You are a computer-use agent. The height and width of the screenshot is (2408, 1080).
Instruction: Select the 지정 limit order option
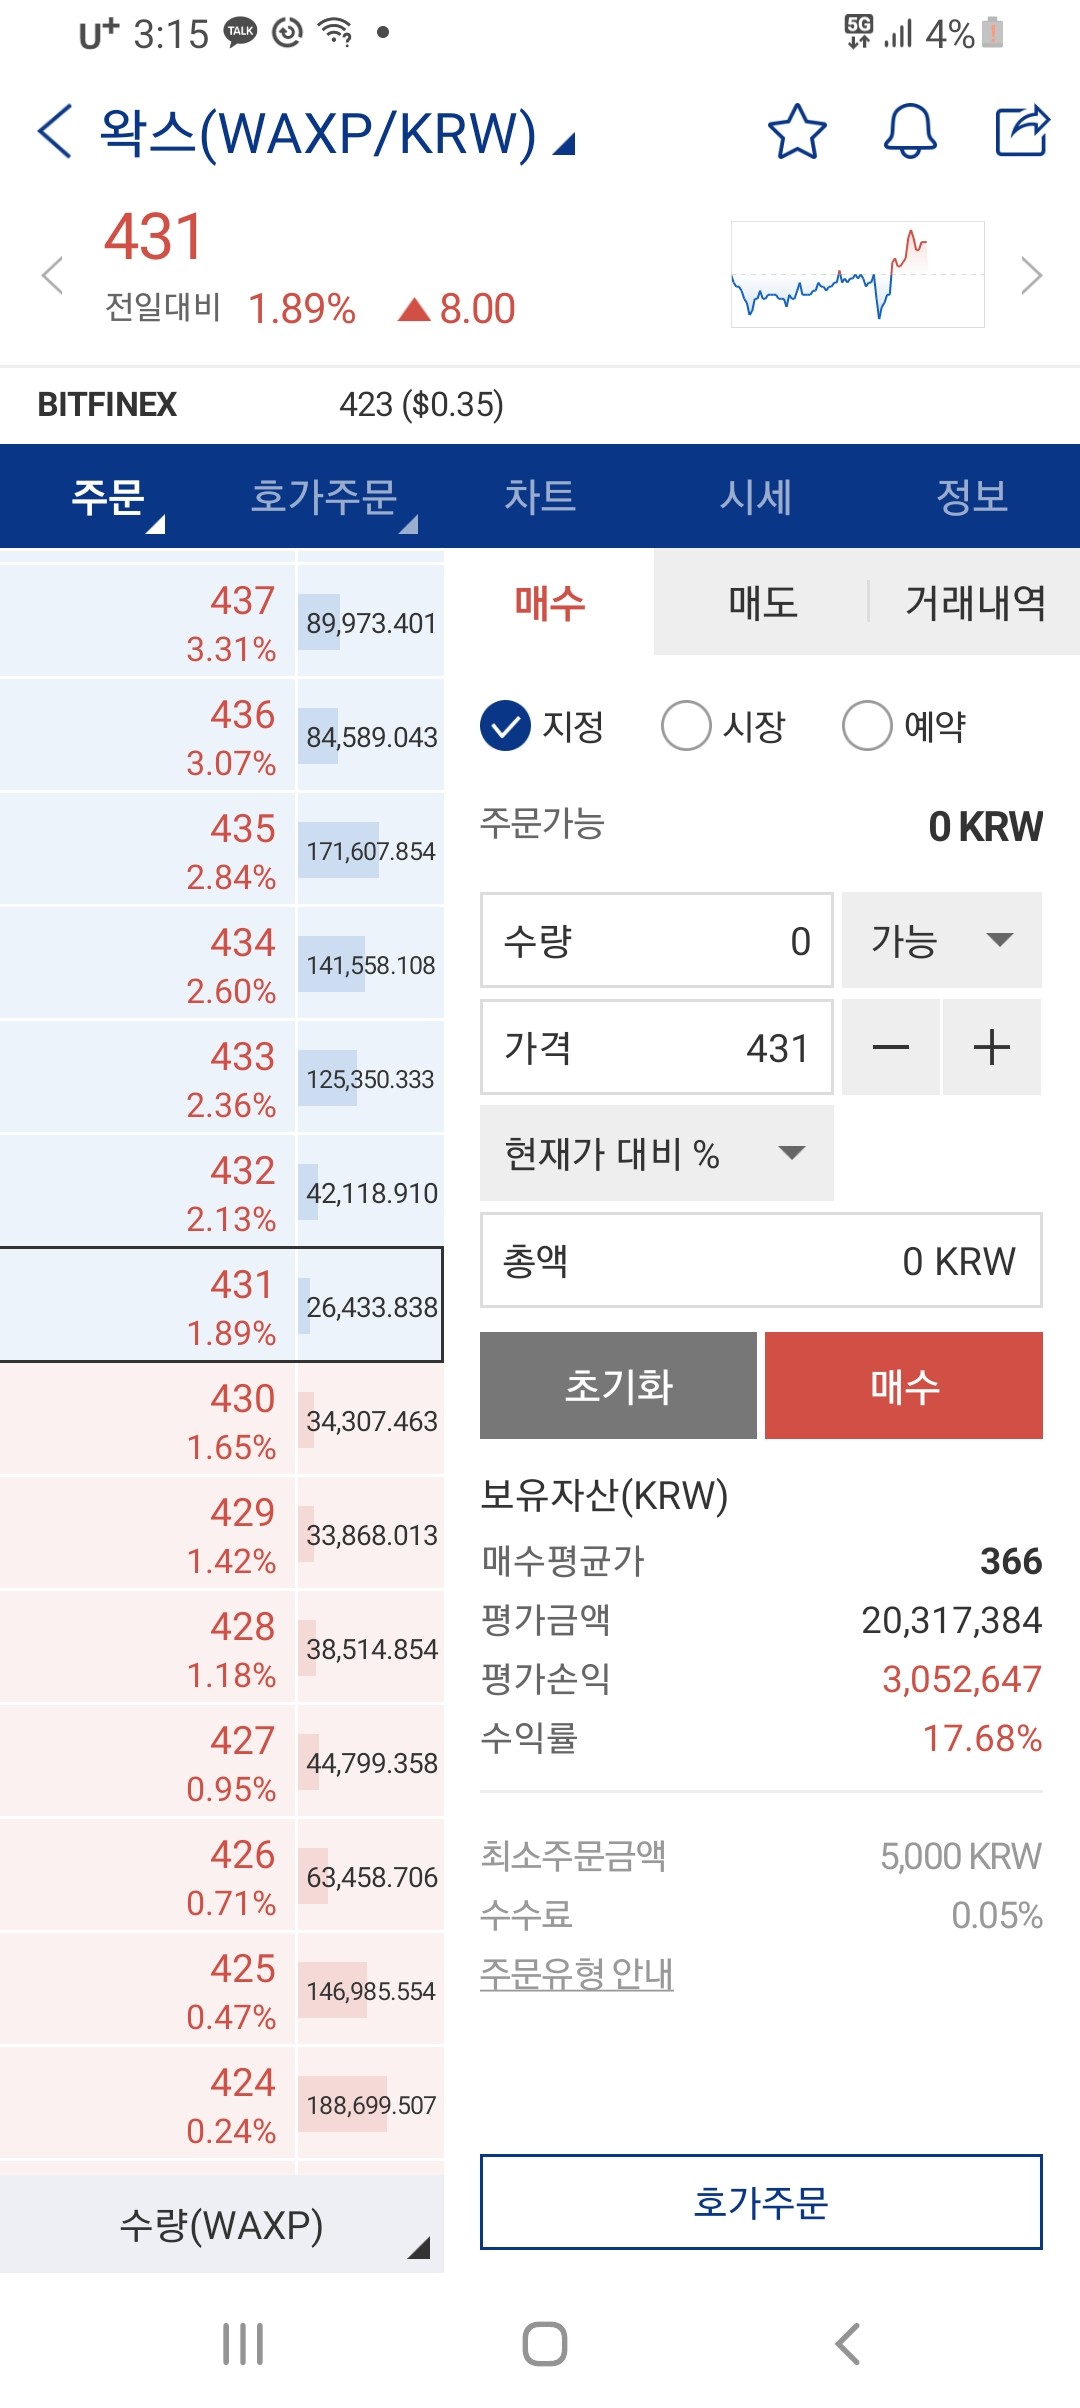click(542, 726)
